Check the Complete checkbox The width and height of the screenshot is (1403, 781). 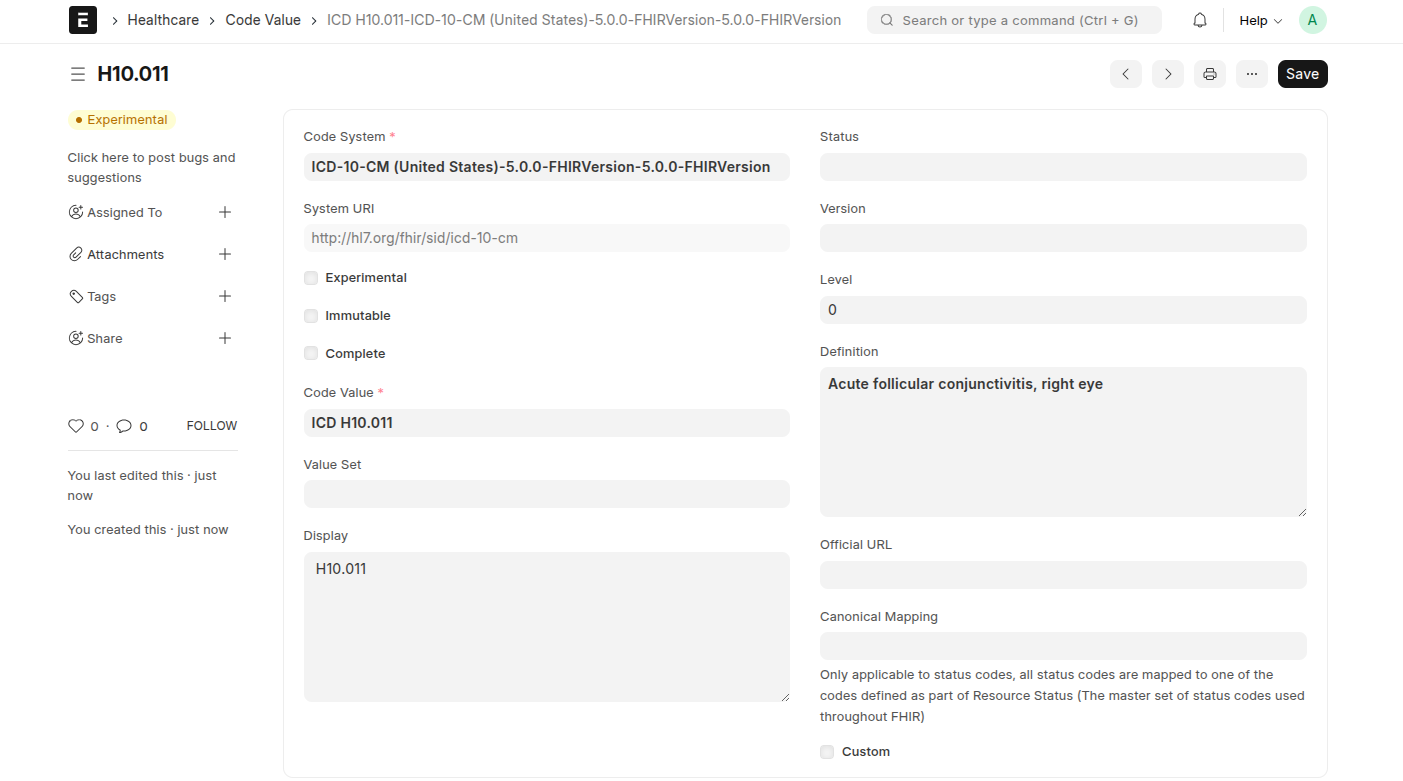click(x=311, y=353)
